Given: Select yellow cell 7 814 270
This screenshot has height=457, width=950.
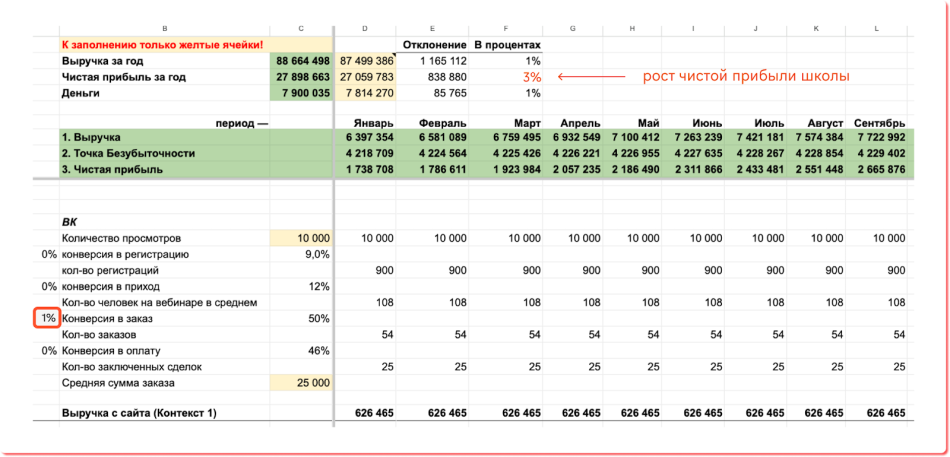Looking at the screenshot, I should 366,93.
